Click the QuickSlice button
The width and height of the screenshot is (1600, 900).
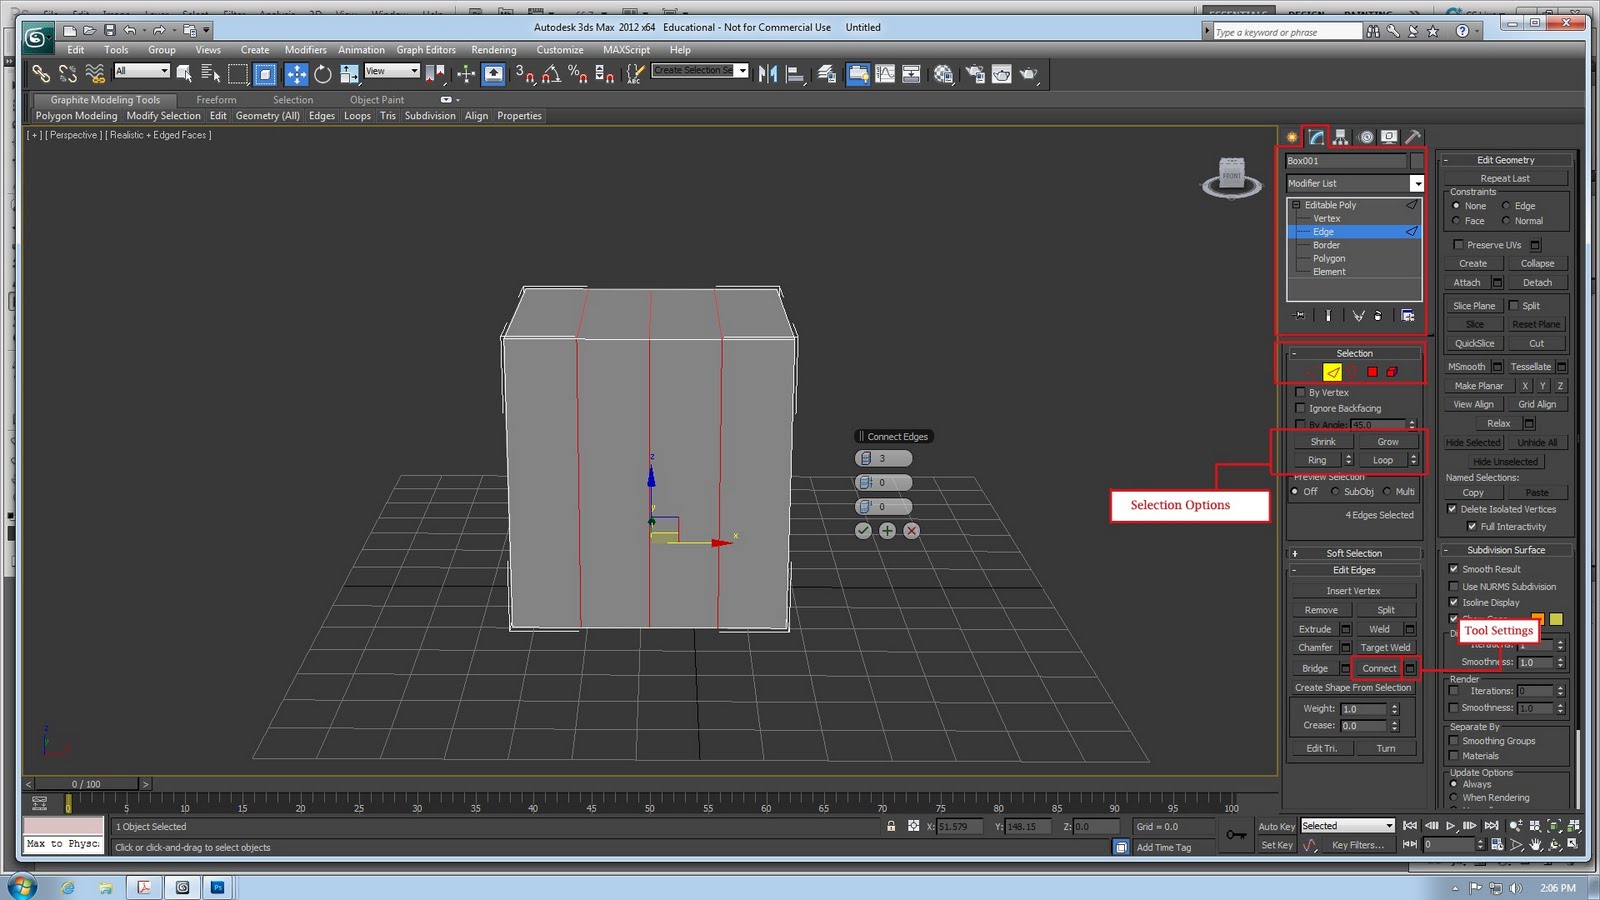pos(1474,344)
